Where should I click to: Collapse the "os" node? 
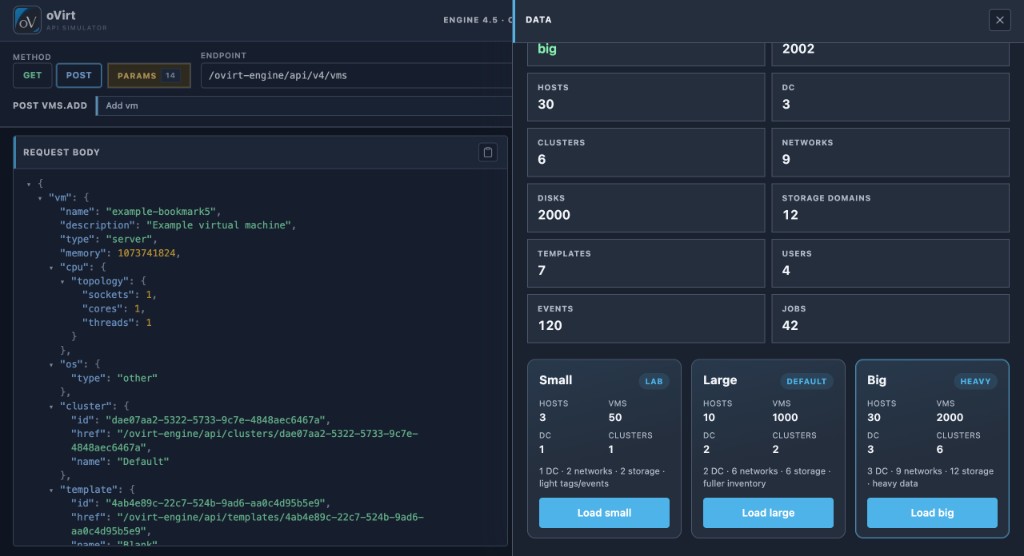click(x=51, y=365)
